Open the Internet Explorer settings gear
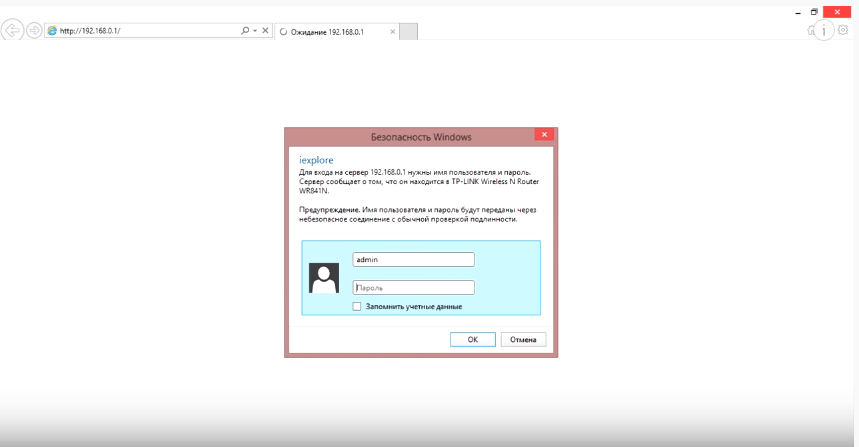859x447 pixels. click(843, 31)
